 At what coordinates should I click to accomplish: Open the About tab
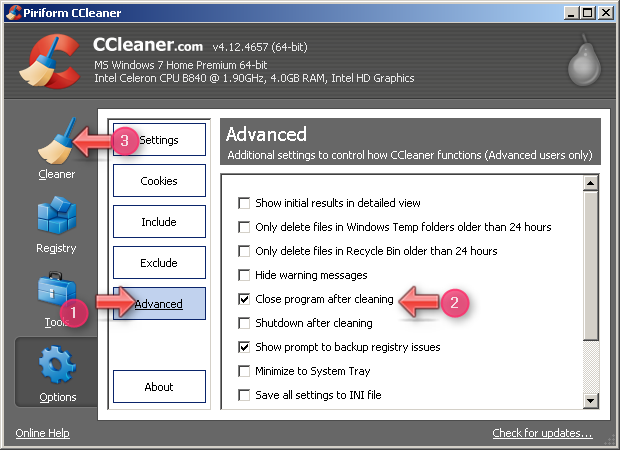159,387
